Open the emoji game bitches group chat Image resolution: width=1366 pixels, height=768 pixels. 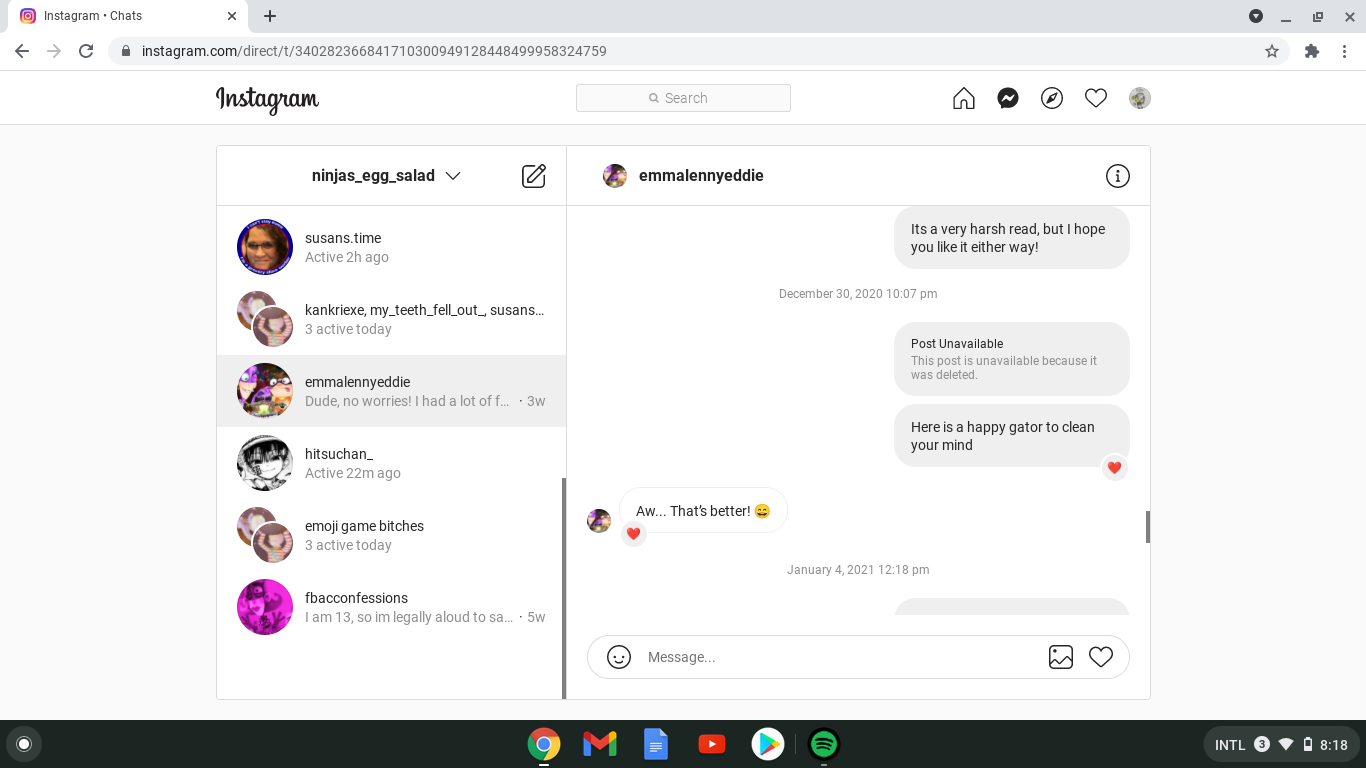tap(391, 535)
